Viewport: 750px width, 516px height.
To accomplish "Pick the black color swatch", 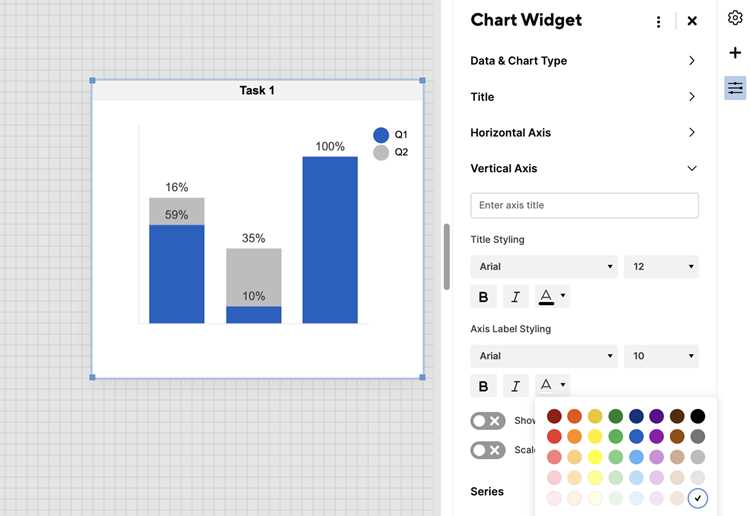I will pyautogui.click(x=697, y=416).
